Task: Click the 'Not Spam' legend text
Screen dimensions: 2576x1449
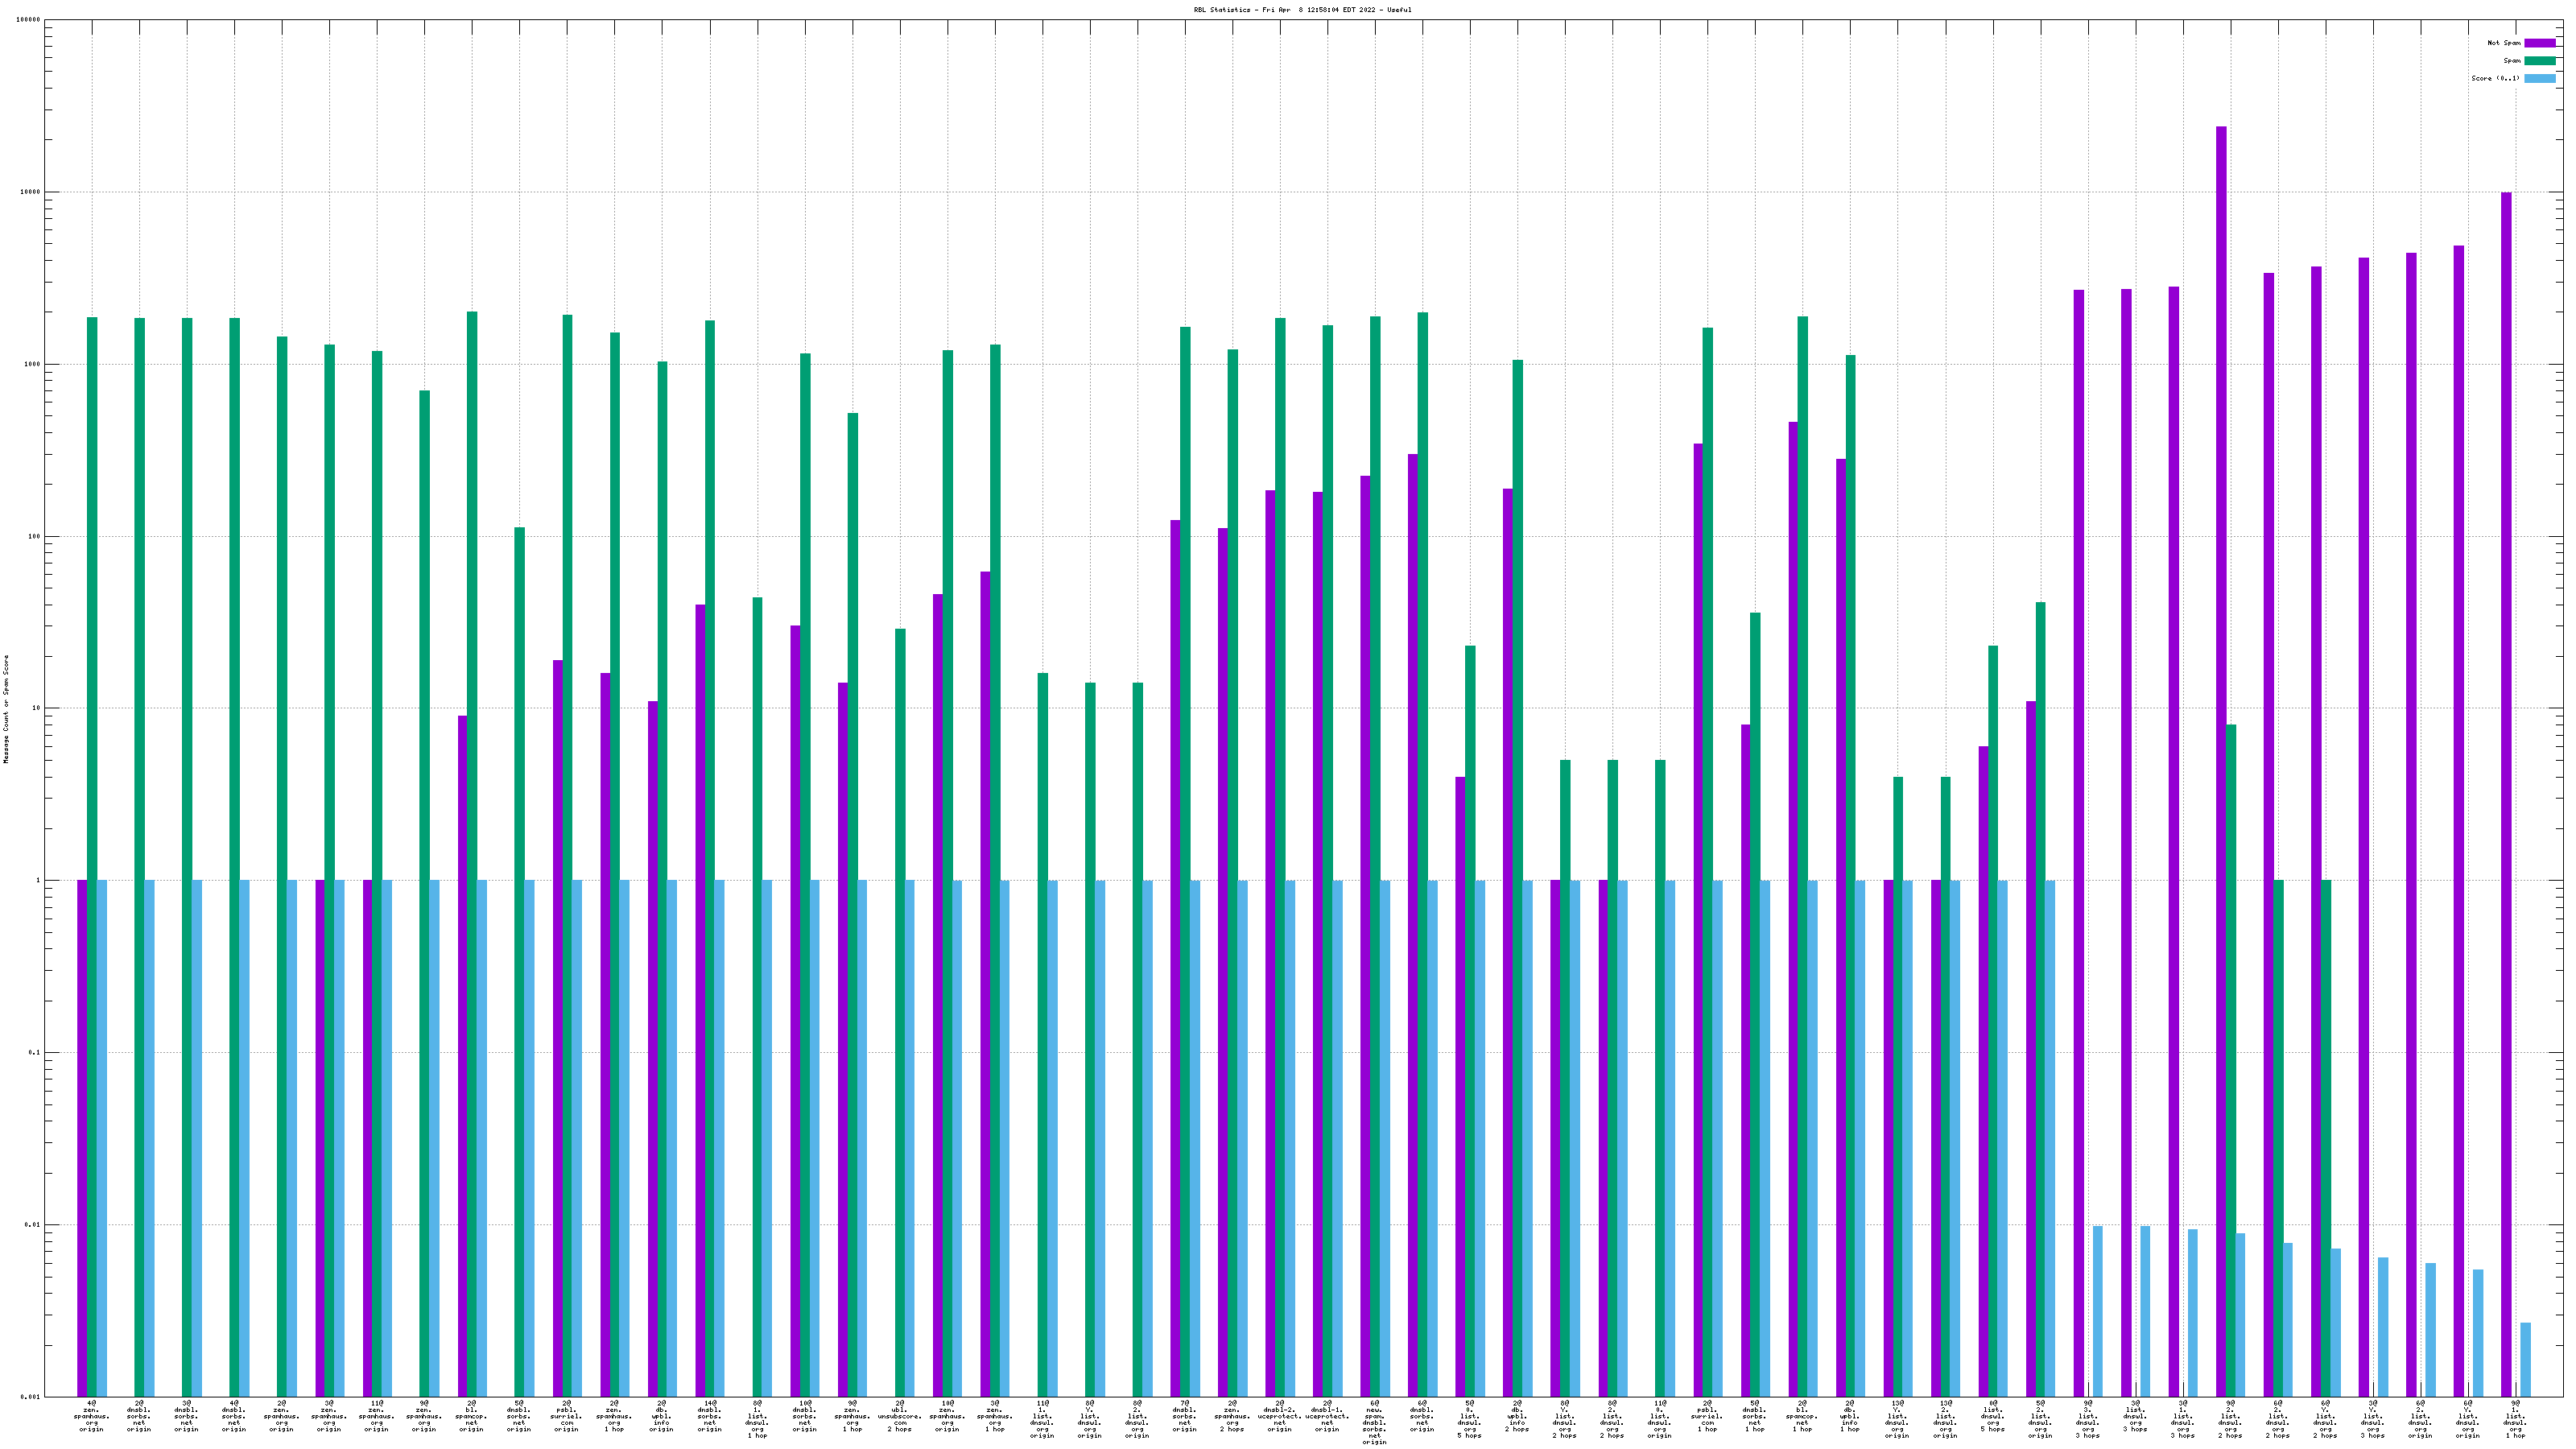Action: 2504,43
